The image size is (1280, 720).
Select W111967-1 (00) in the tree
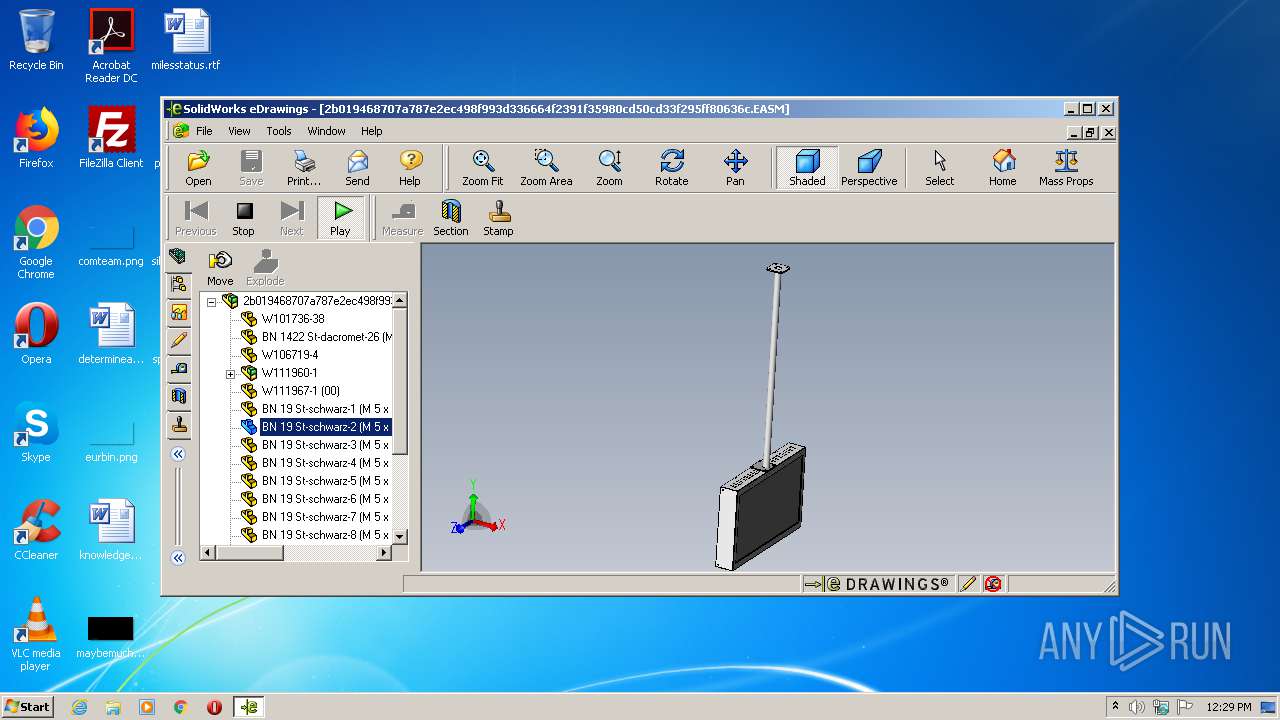click(300, 391)
